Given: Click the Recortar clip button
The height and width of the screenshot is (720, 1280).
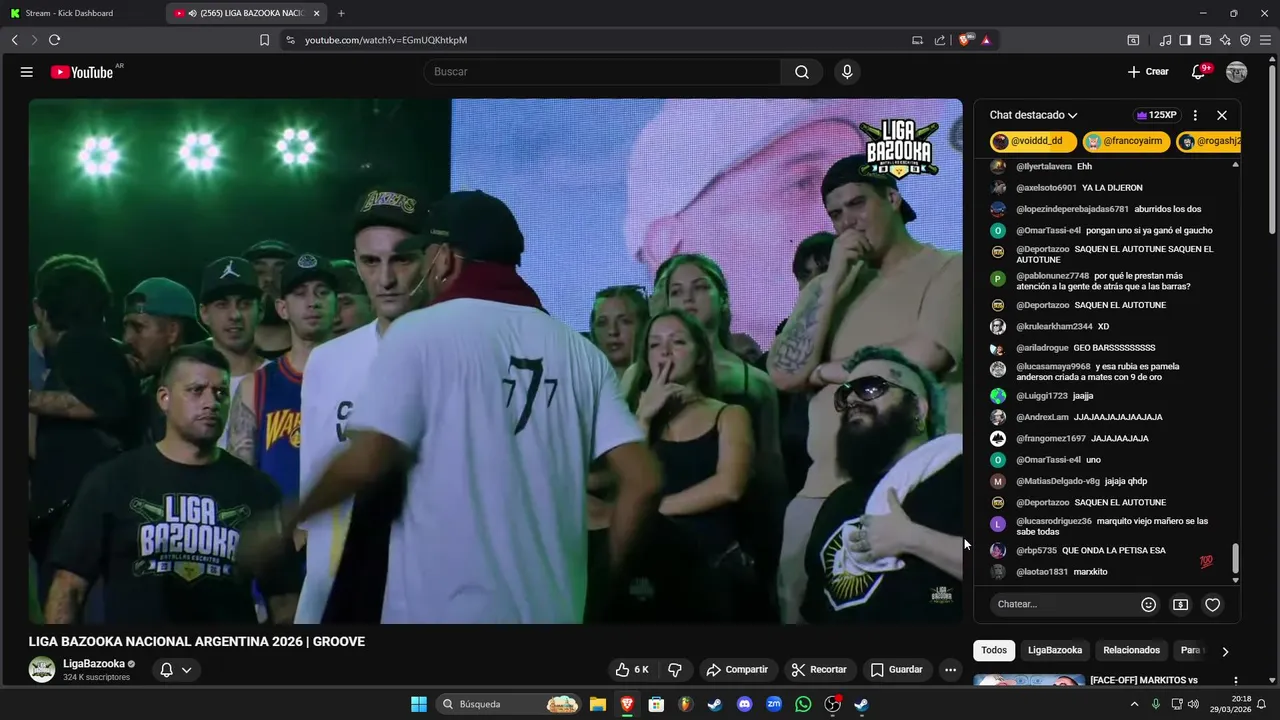Looking at the screenshot, I should 819,670.
